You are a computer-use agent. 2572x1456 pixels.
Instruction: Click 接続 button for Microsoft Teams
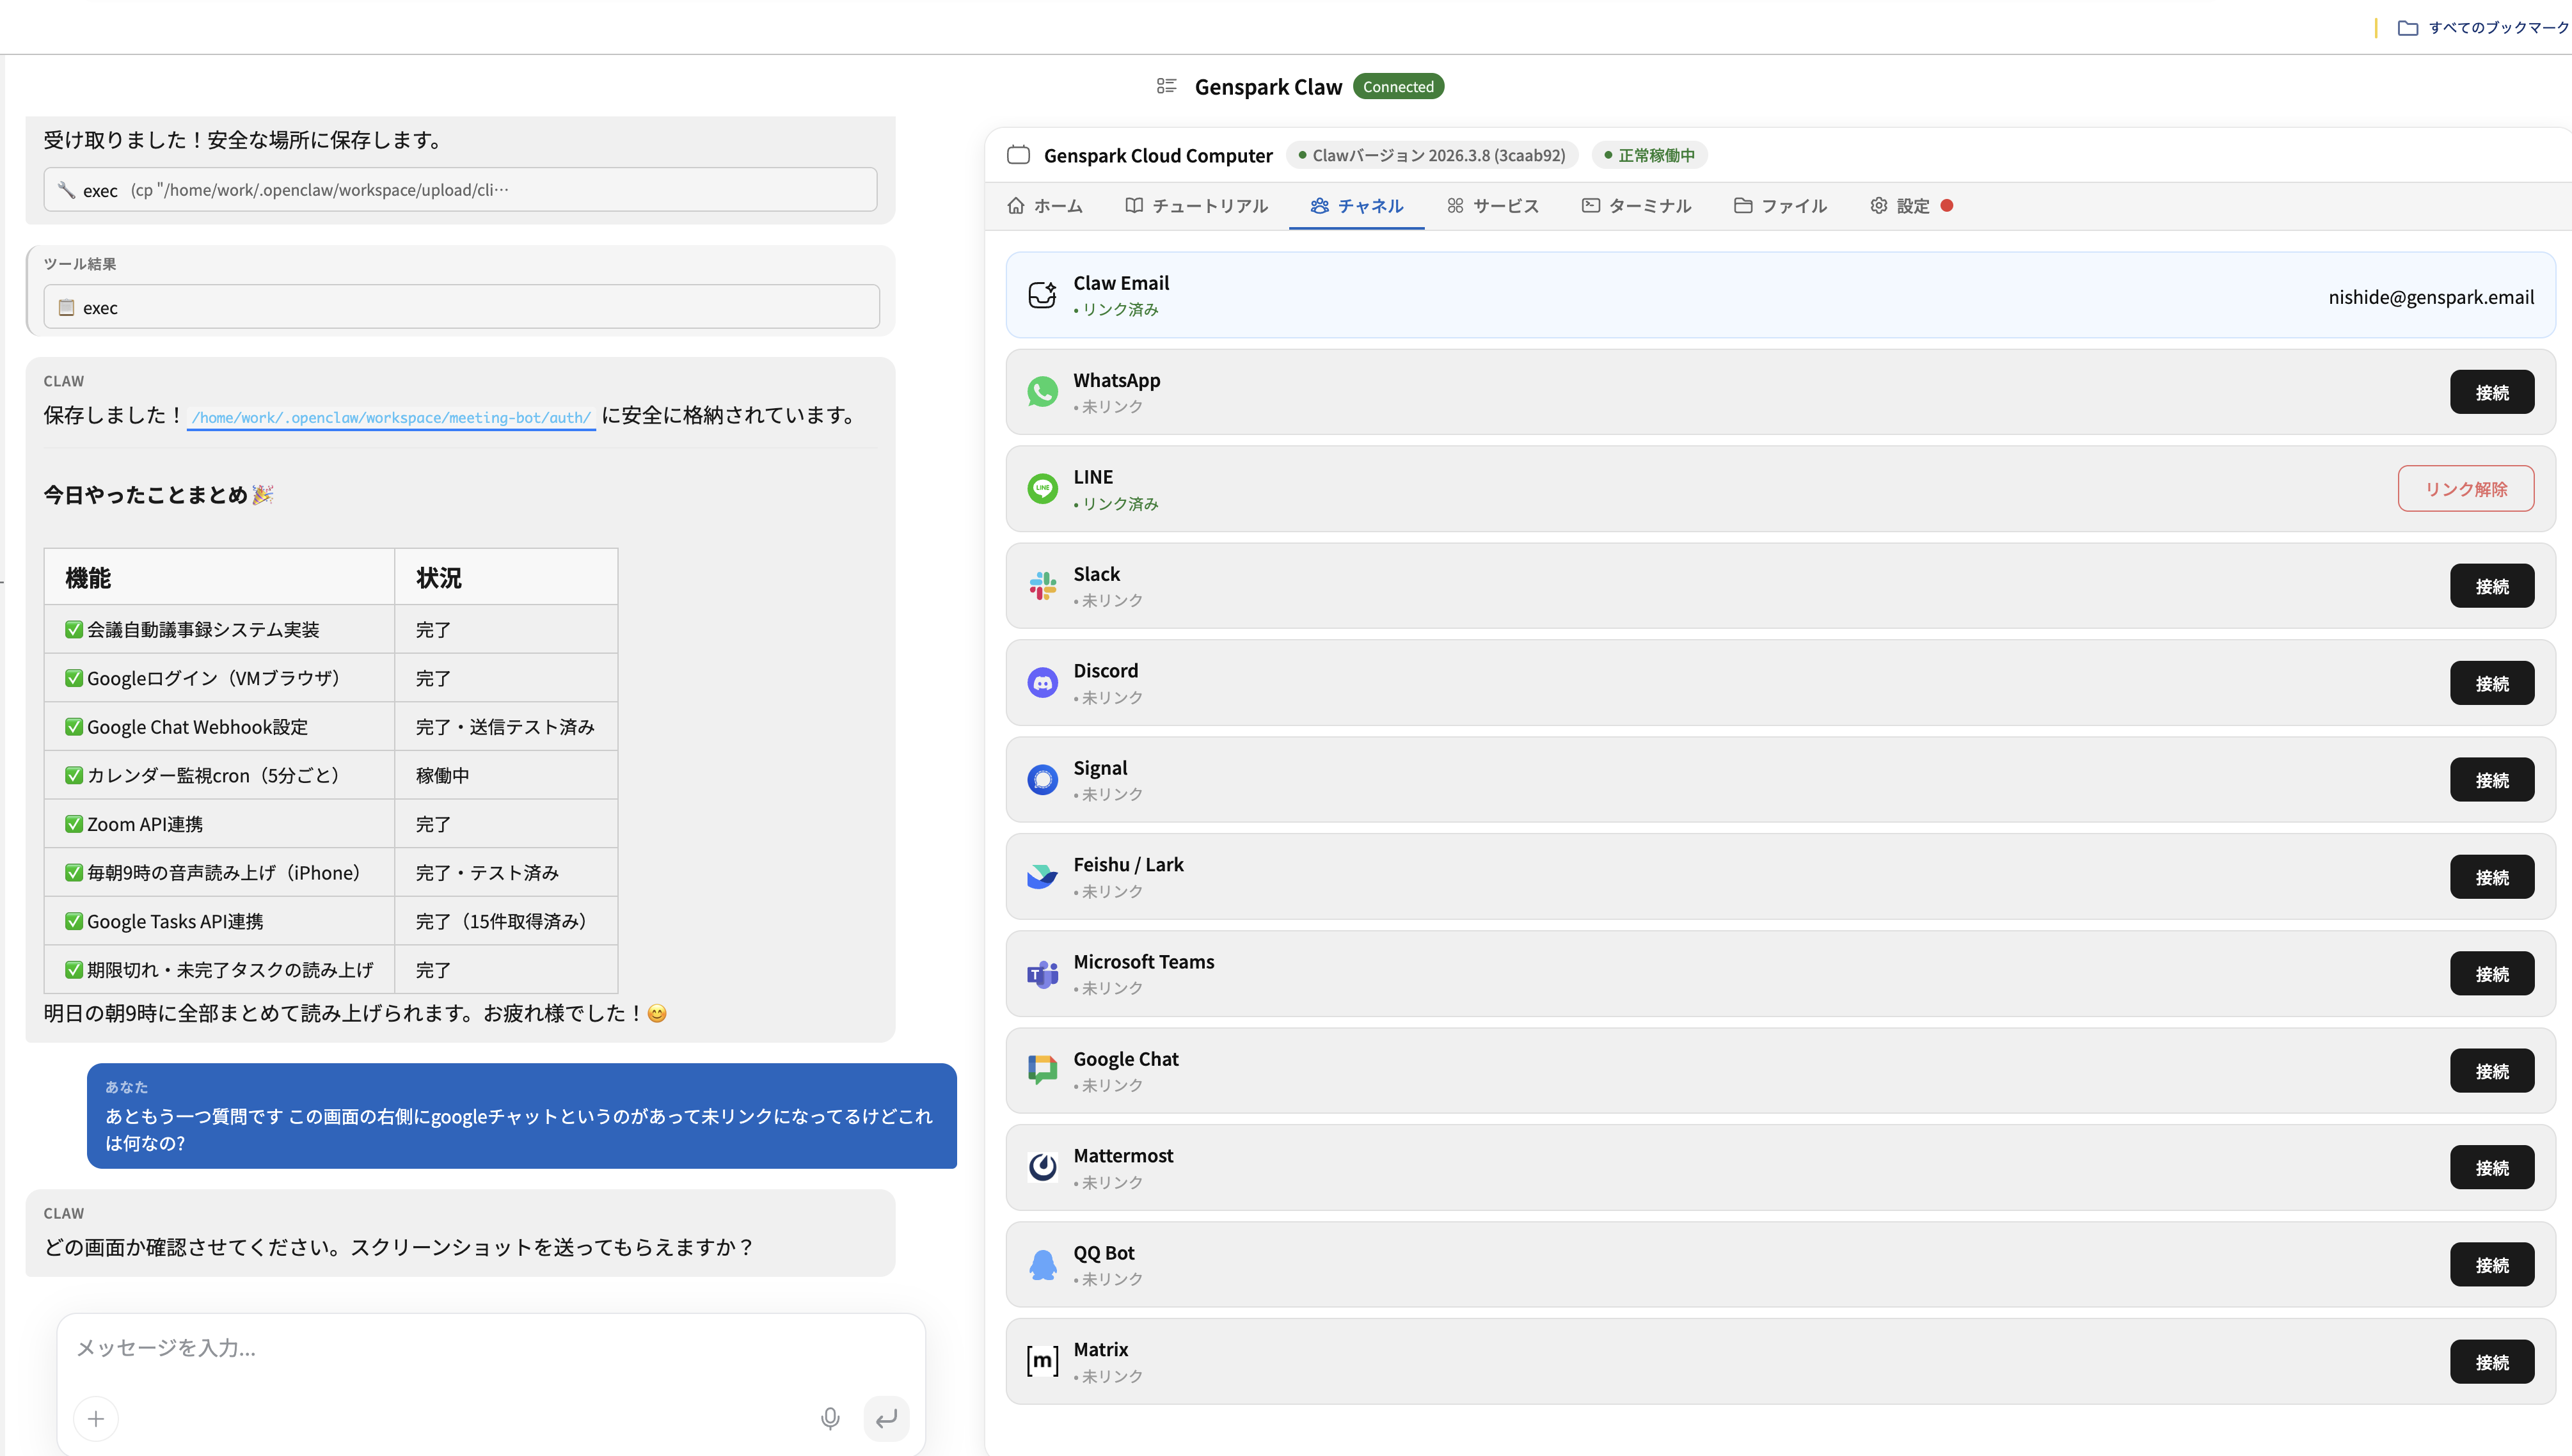[2492, 974]
